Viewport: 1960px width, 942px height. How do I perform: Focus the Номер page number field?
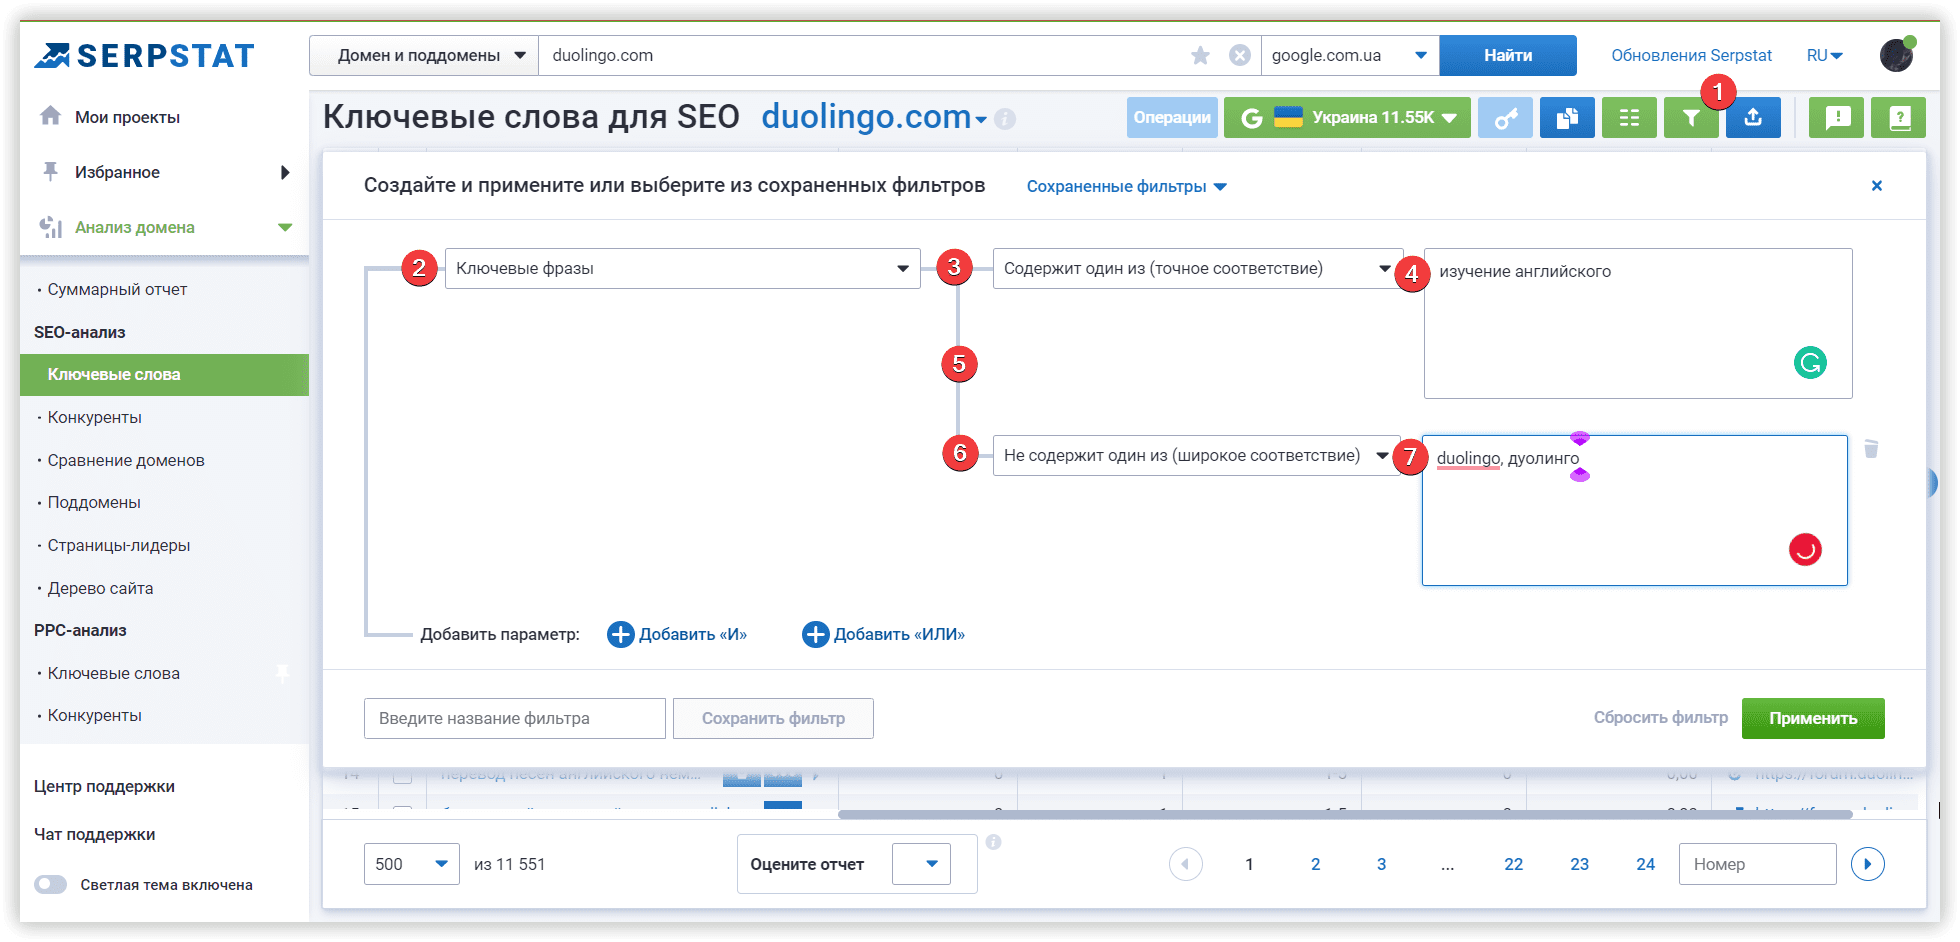pos(1758,864)
